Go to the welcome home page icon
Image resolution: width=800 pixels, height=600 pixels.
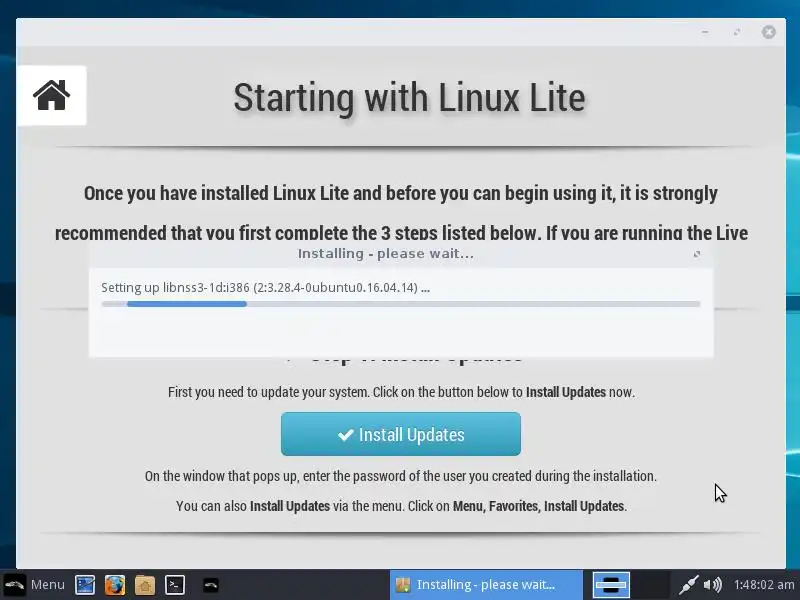coord(52,95)
